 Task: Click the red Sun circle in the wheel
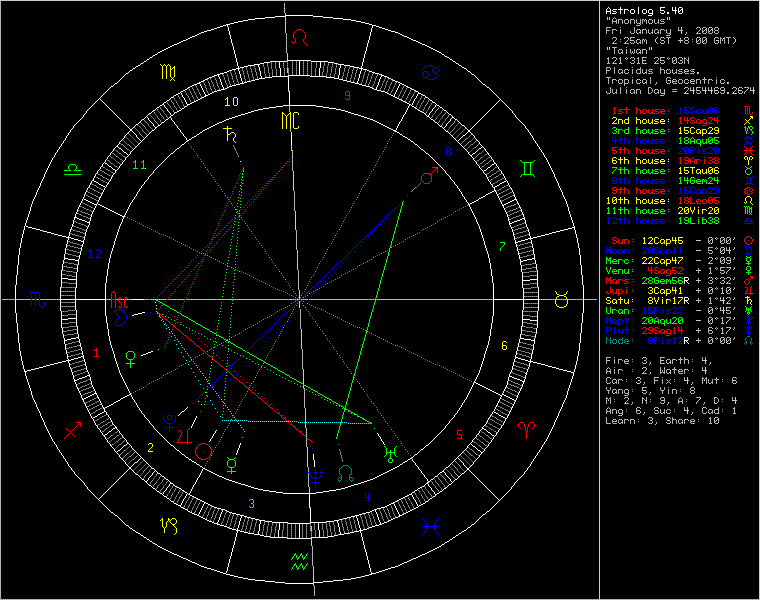203,450
